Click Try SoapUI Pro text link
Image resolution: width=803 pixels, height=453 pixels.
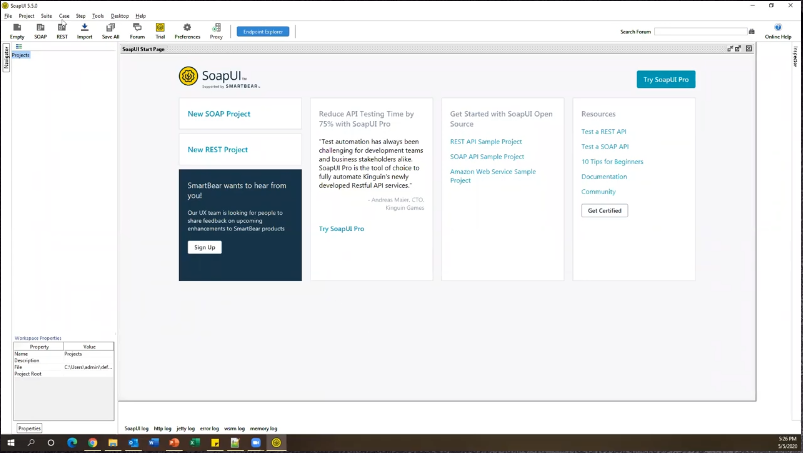[341, 229]
